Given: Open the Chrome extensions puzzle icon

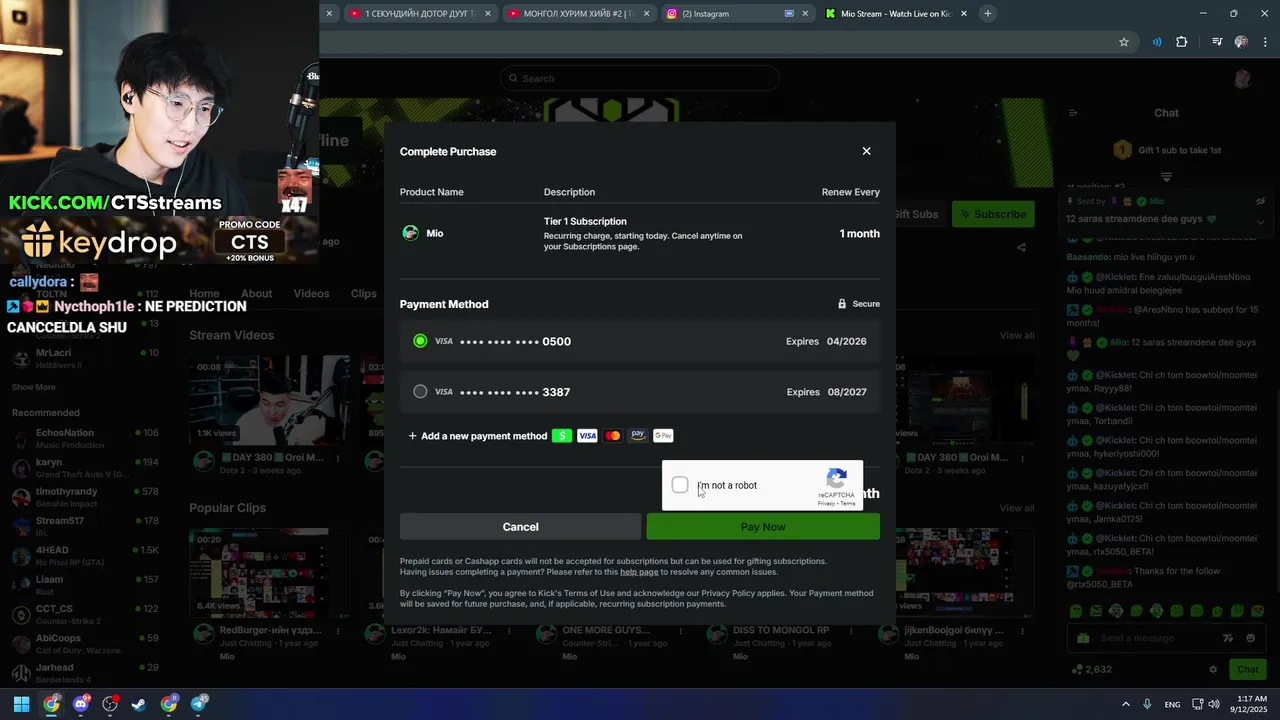Looking at the screenshot, I should coord(1182,42).
